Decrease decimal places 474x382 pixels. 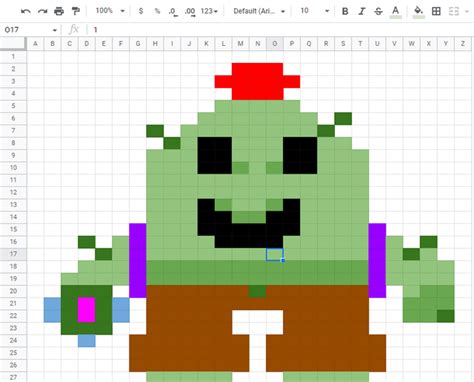(x=173, y=12)
